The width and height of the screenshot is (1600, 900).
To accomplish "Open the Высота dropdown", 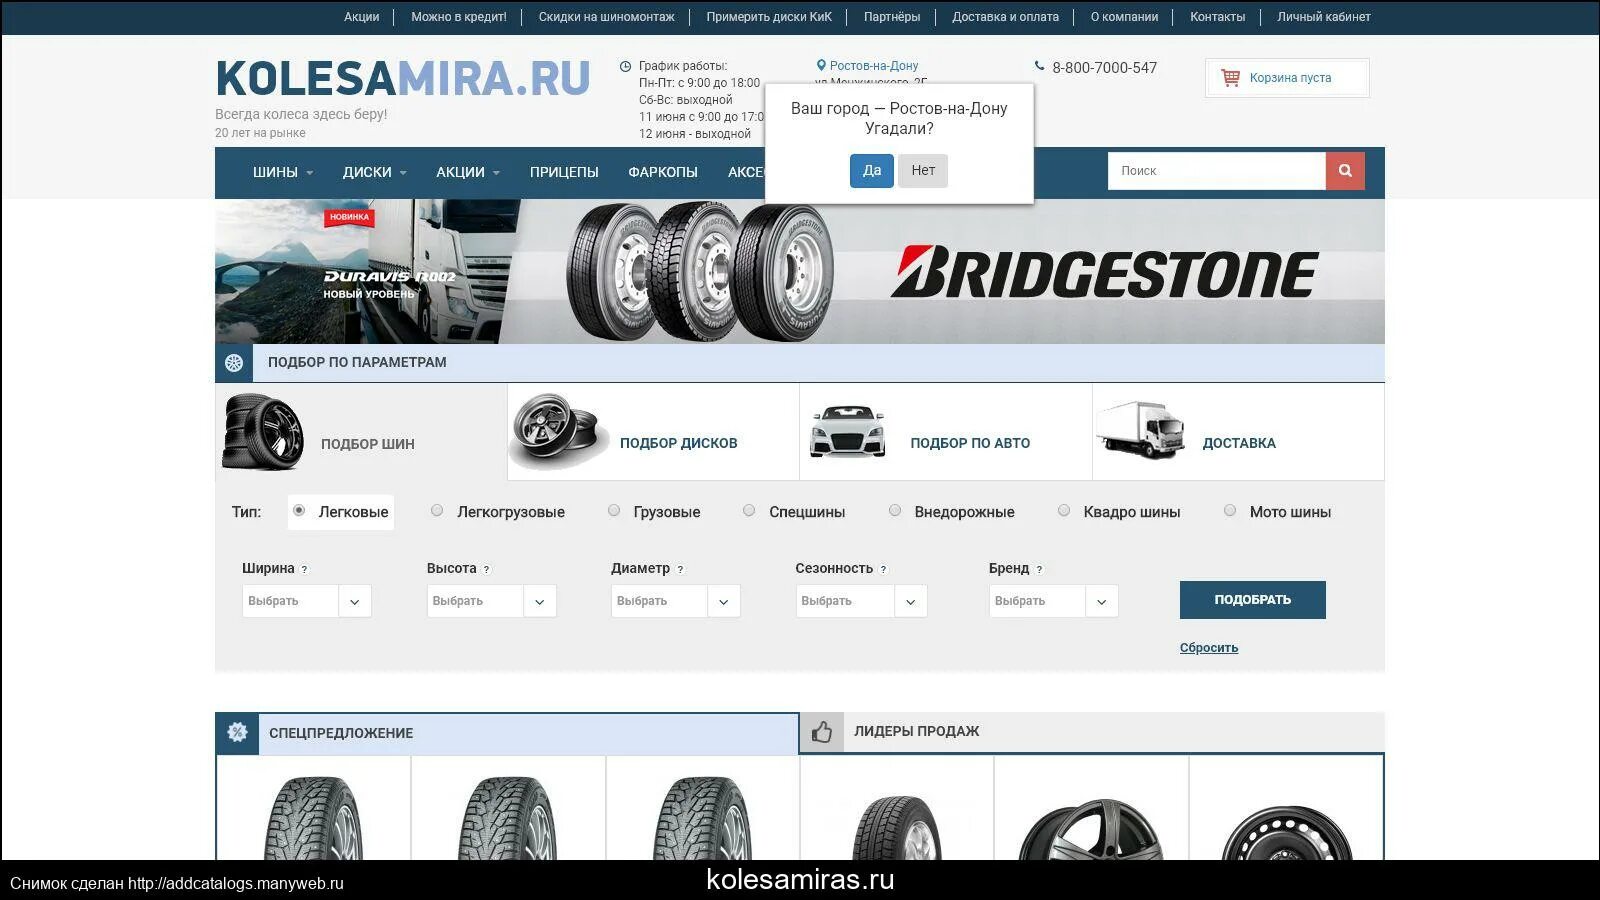I will [x=491, y=601].
